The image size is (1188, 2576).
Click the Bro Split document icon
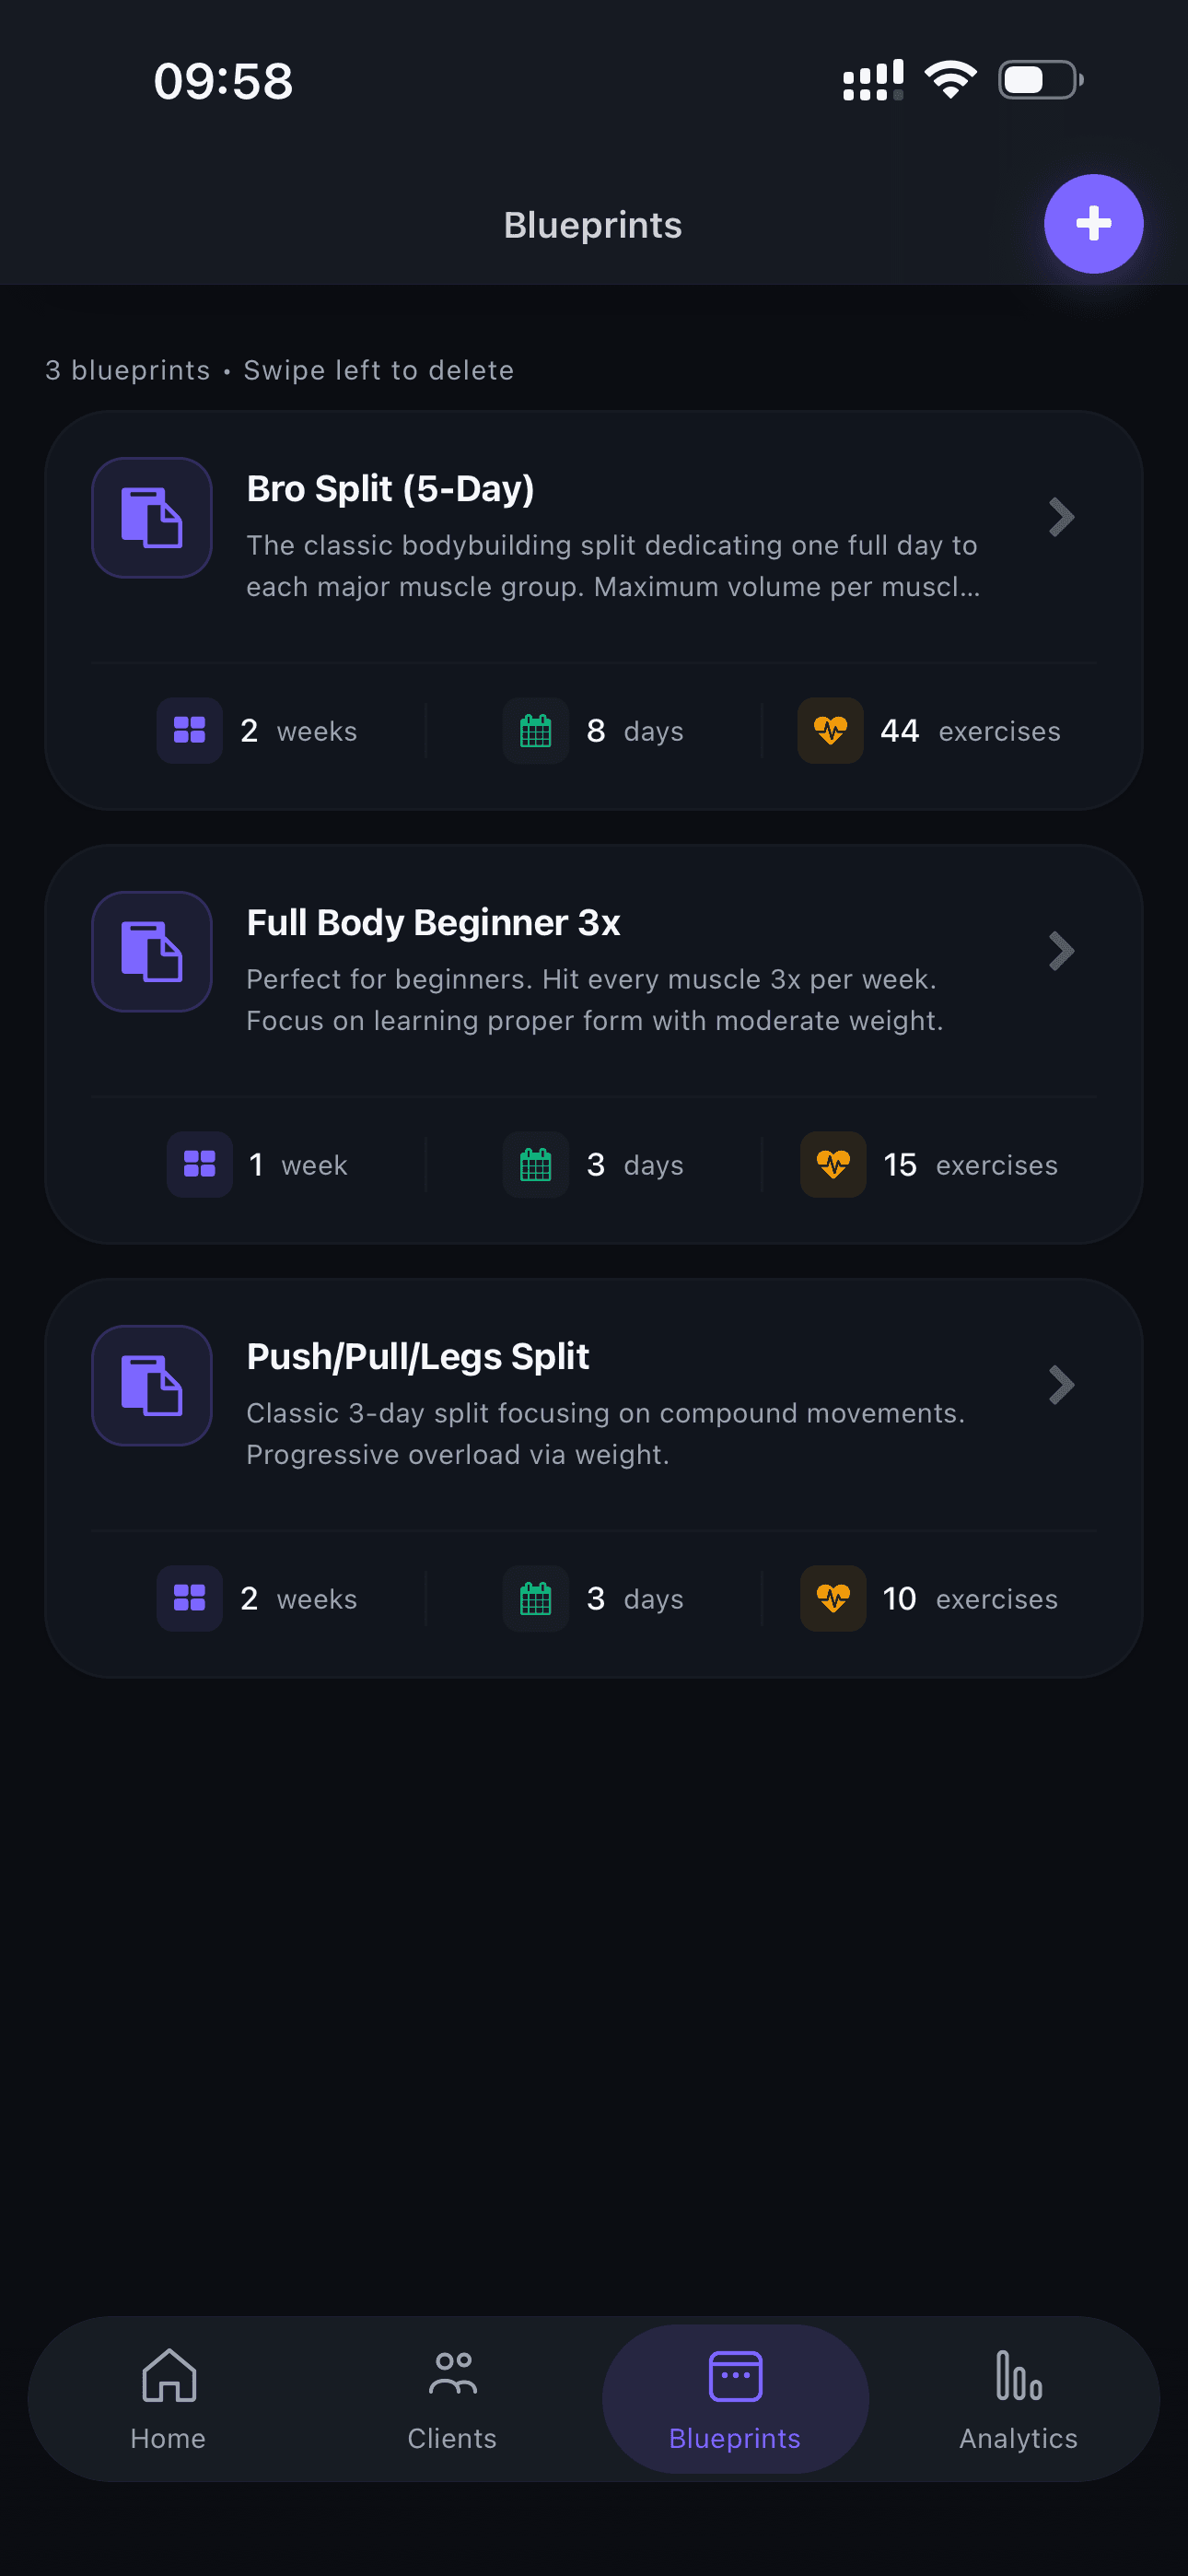152,518
